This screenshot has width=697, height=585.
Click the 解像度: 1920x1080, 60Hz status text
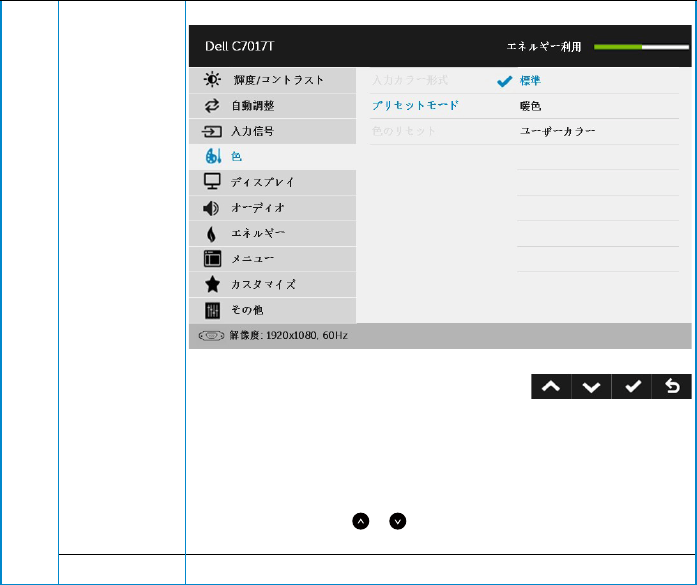point(288,336)
